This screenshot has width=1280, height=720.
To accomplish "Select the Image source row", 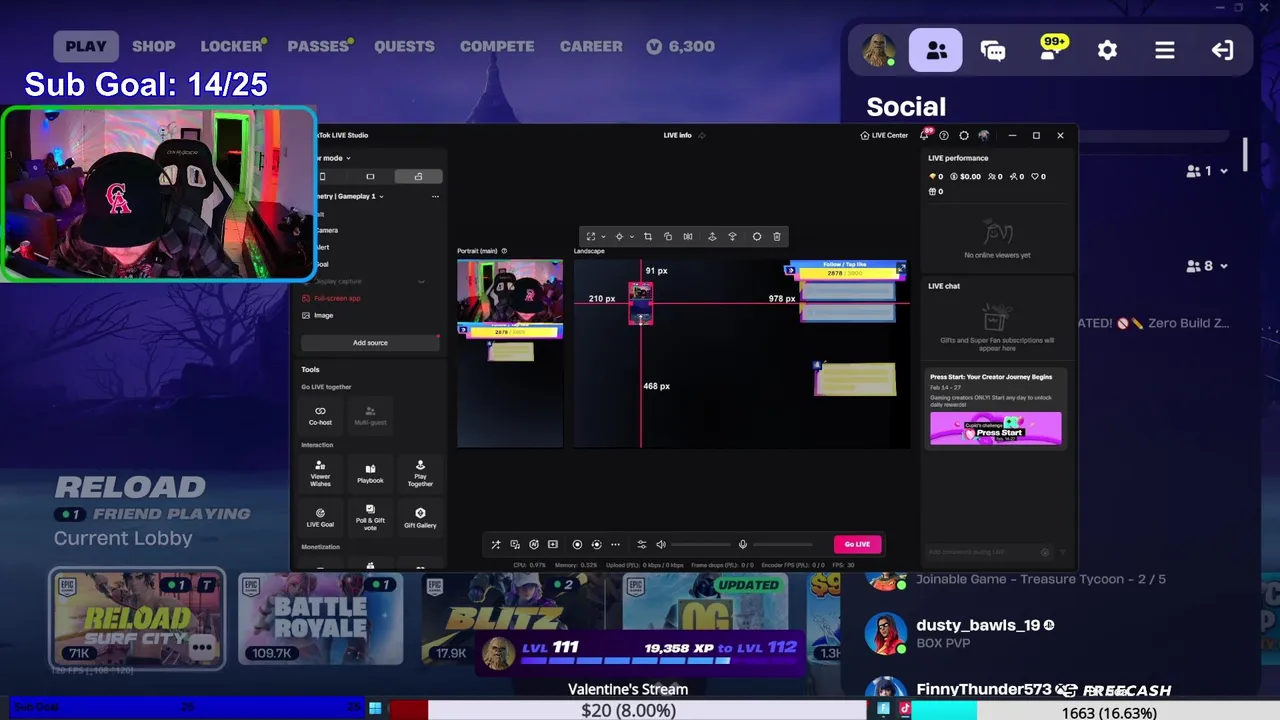I will point(369,315).
